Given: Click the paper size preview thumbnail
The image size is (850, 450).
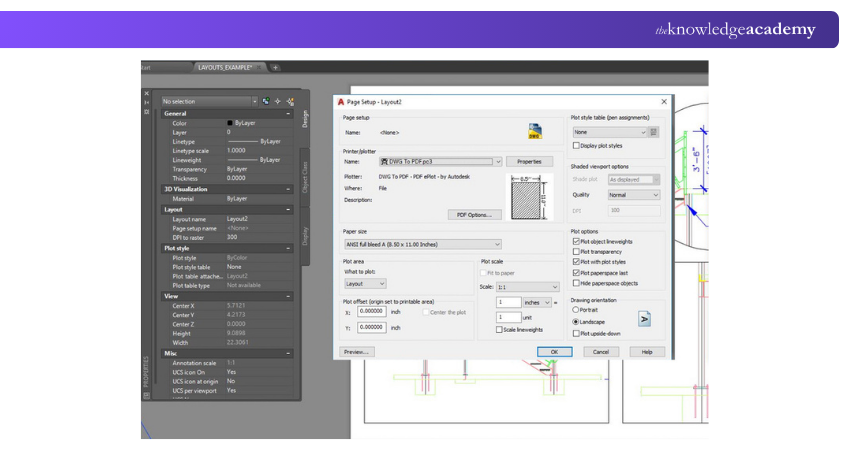Looking at the screenshot, I should pos(530,197).
